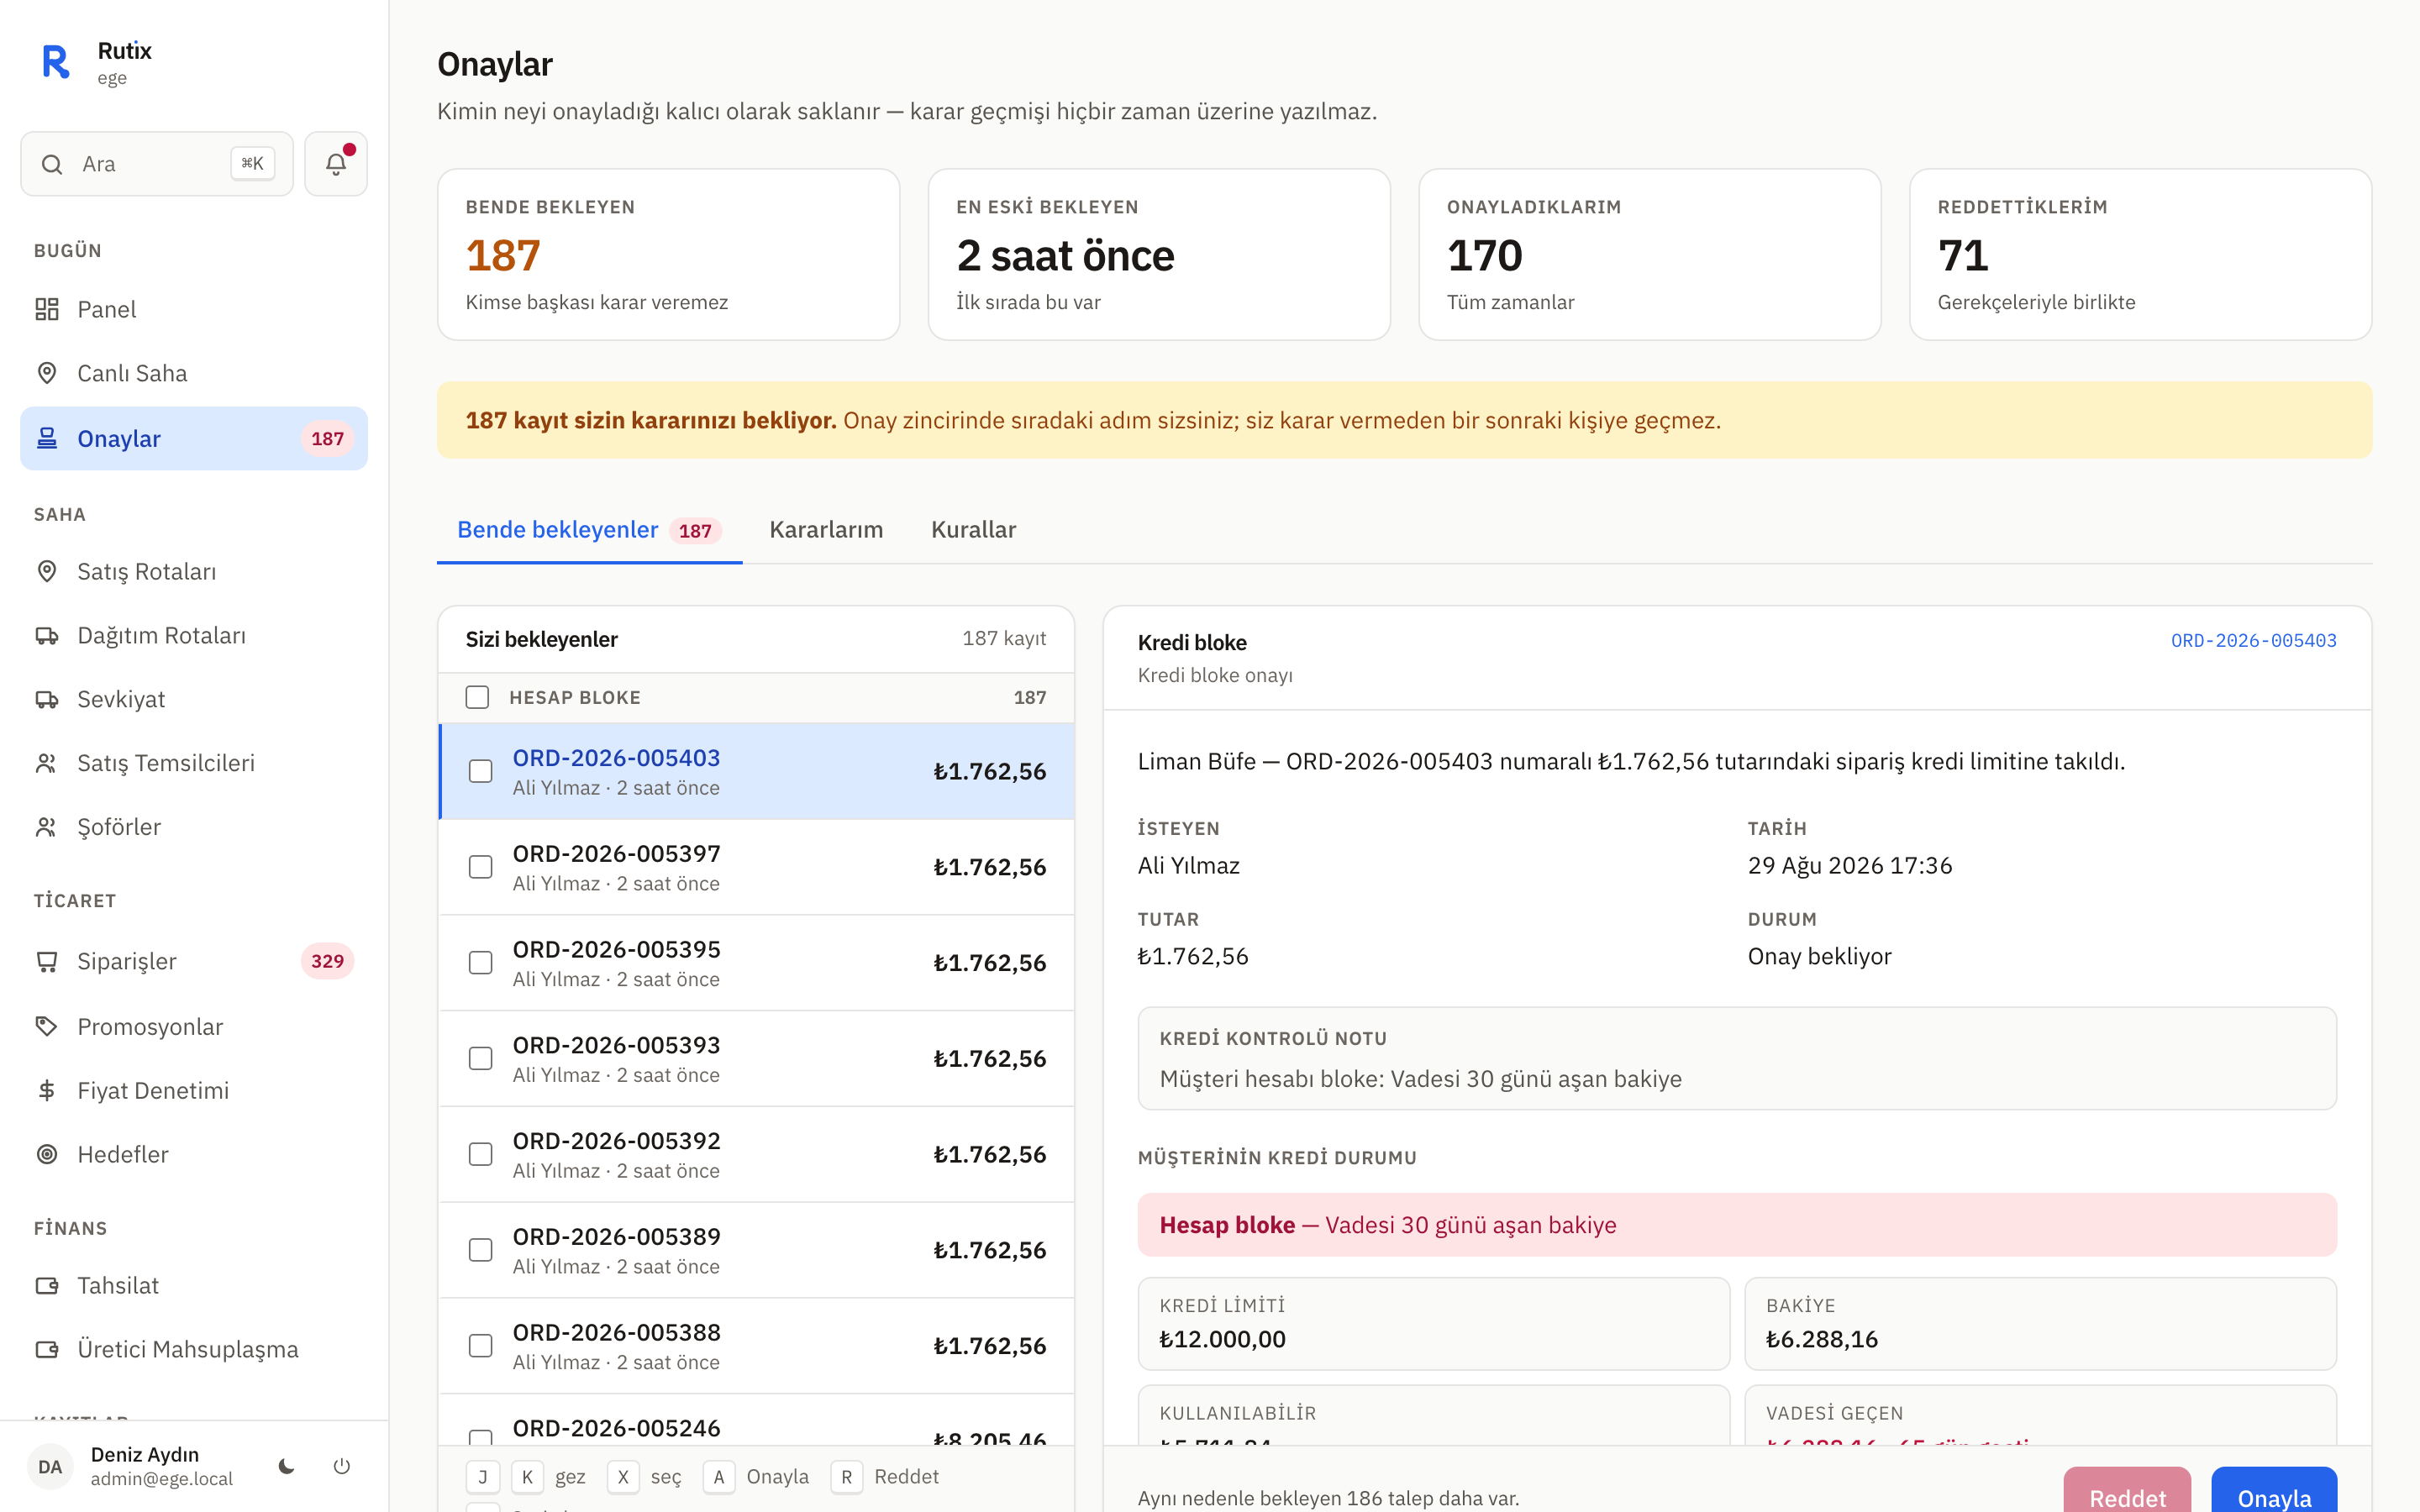Open the Kurallar tab
2420x1512 pixels.
pos(973,530)
